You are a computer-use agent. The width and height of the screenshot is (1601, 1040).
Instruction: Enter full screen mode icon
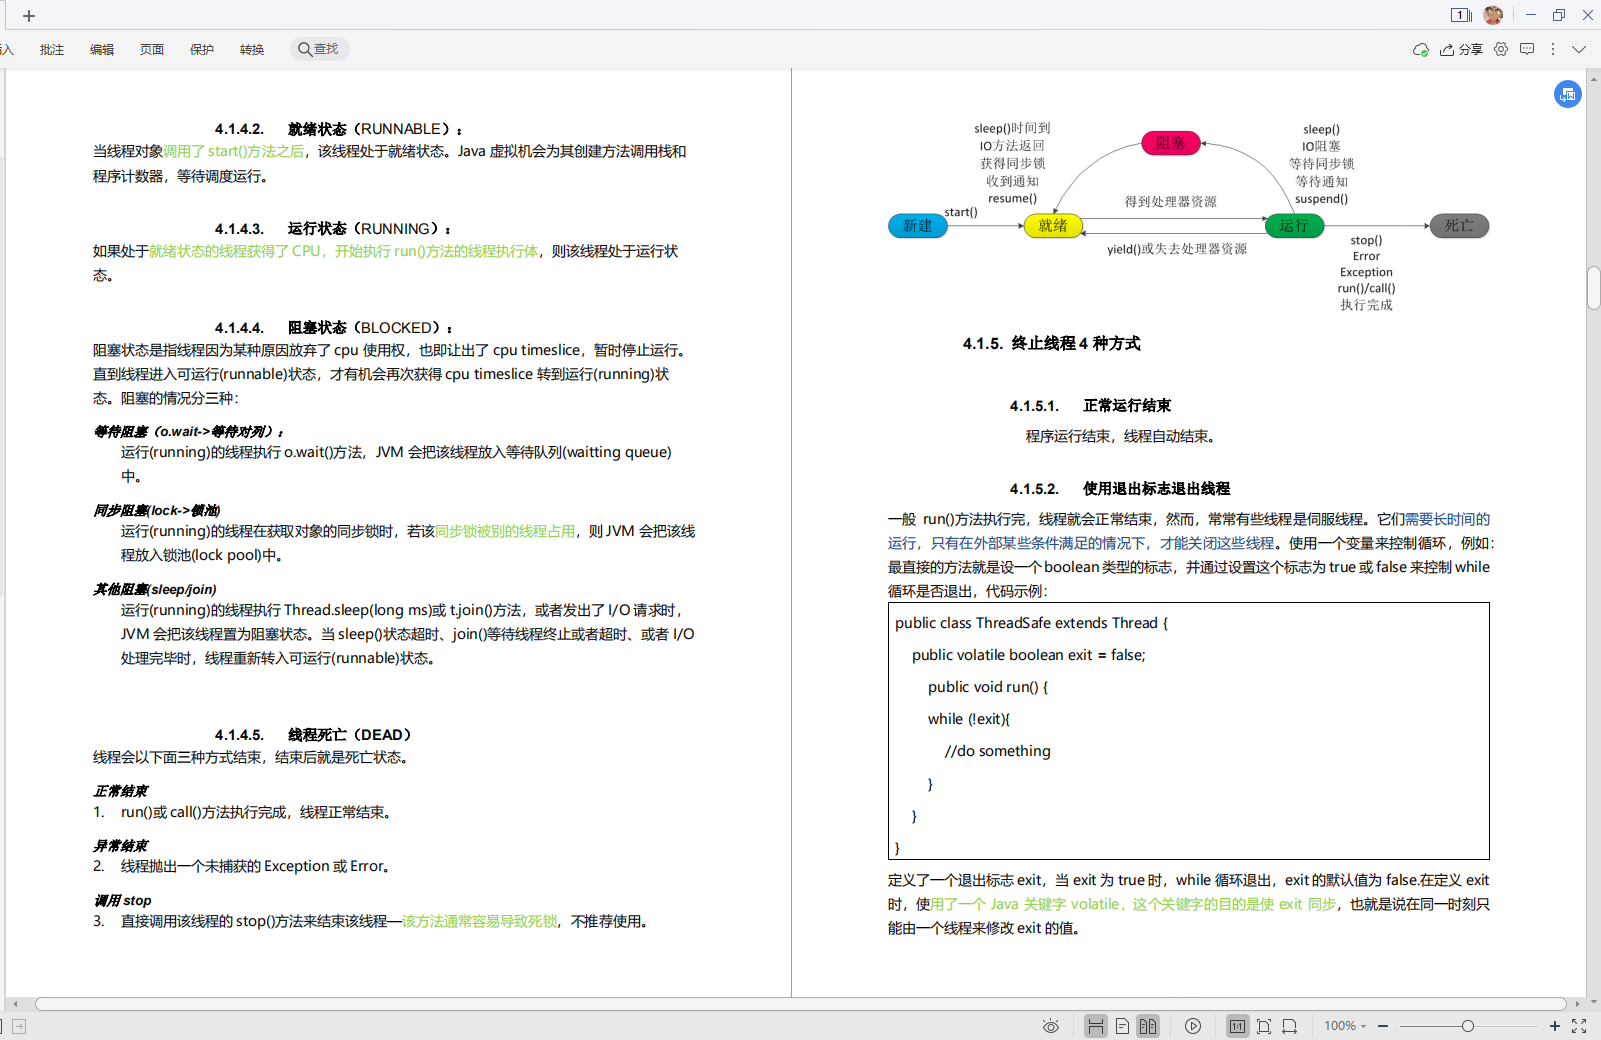[x=1579, y=1026]
